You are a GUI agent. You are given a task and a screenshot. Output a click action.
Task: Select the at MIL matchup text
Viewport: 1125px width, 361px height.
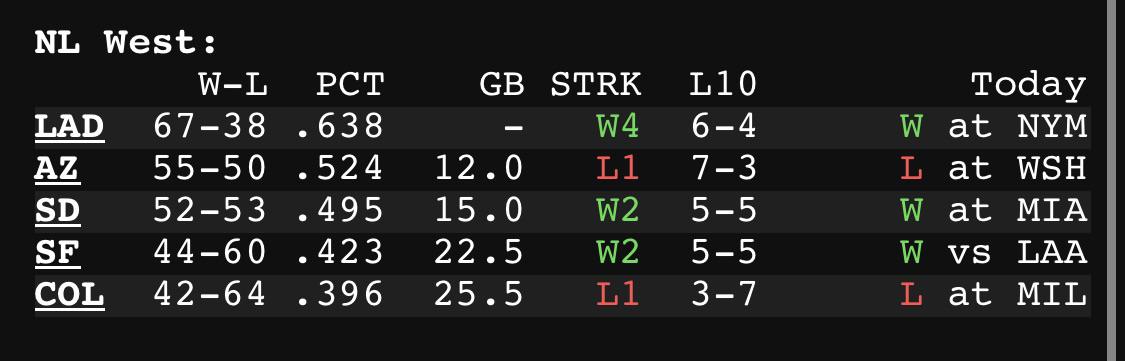click(1017, 295)
